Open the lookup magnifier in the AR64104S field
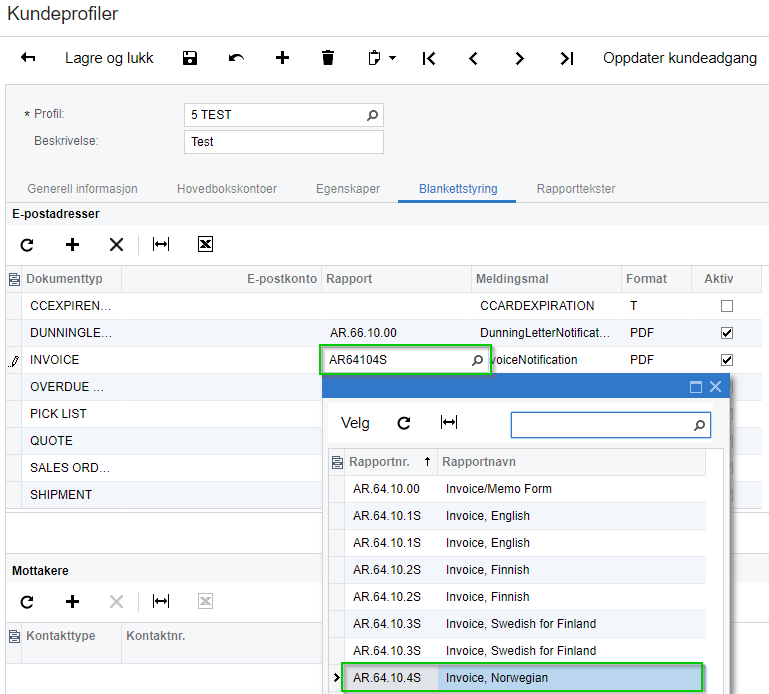The height and width of the screenshot is (694, 769). click(x=477, y=360)
